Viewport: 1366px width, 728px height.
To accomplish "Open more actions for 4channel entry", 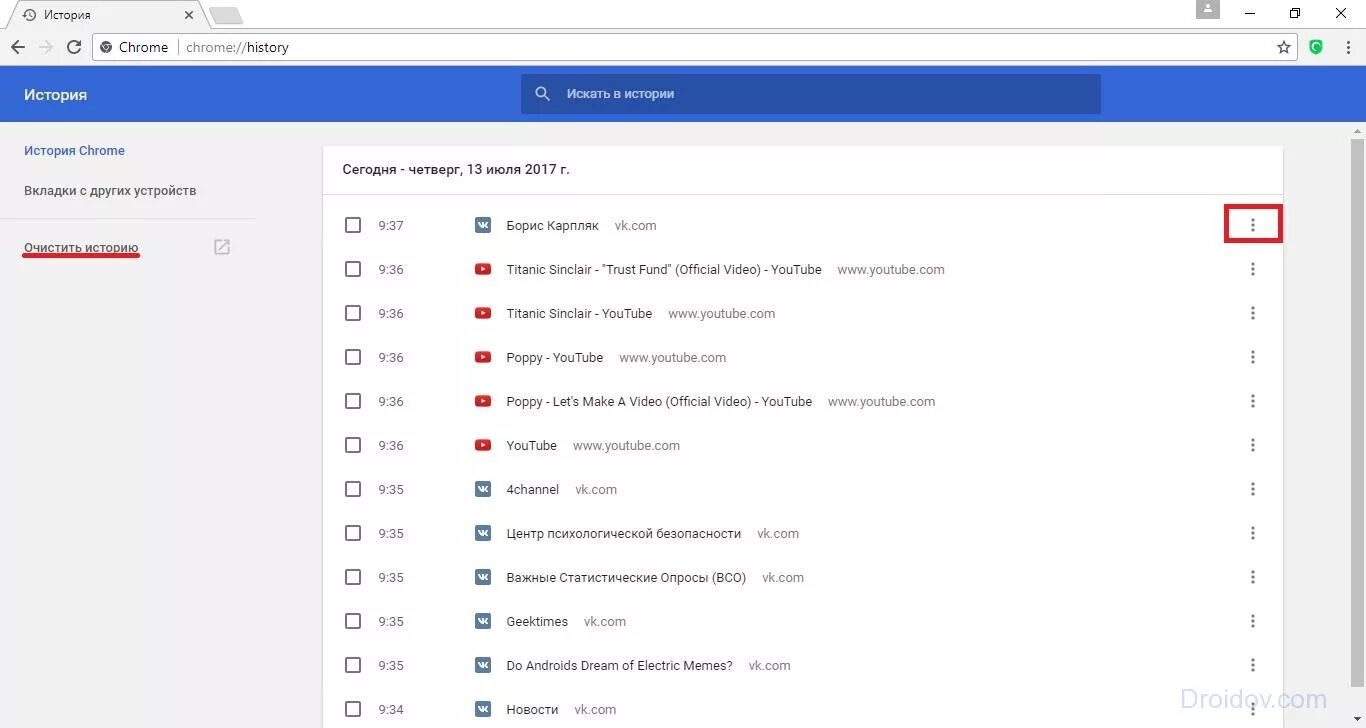I will tap(1252, 489).
